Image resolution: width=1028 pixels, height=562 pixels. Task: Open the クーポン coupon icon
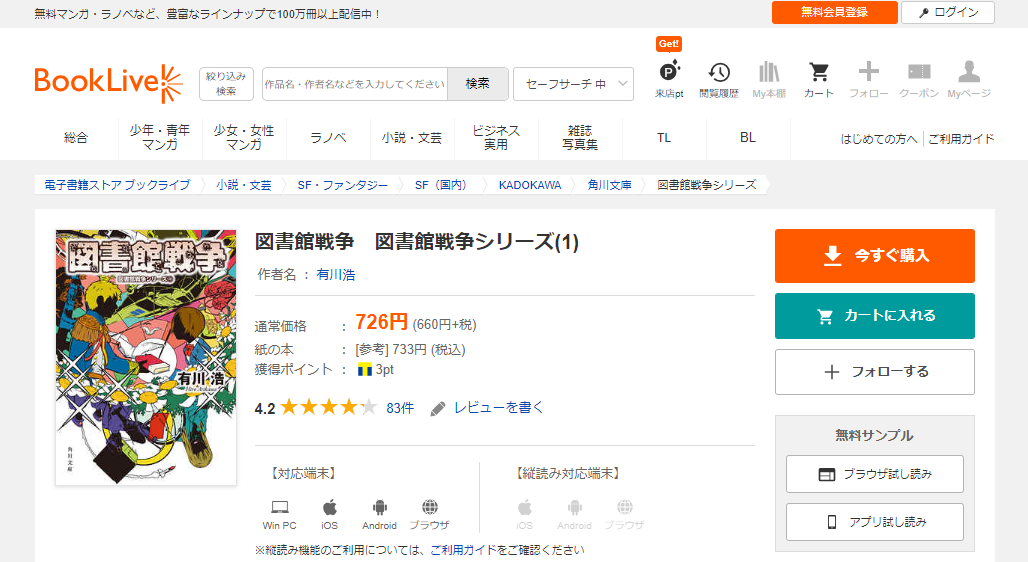click(x=919, y=79)
